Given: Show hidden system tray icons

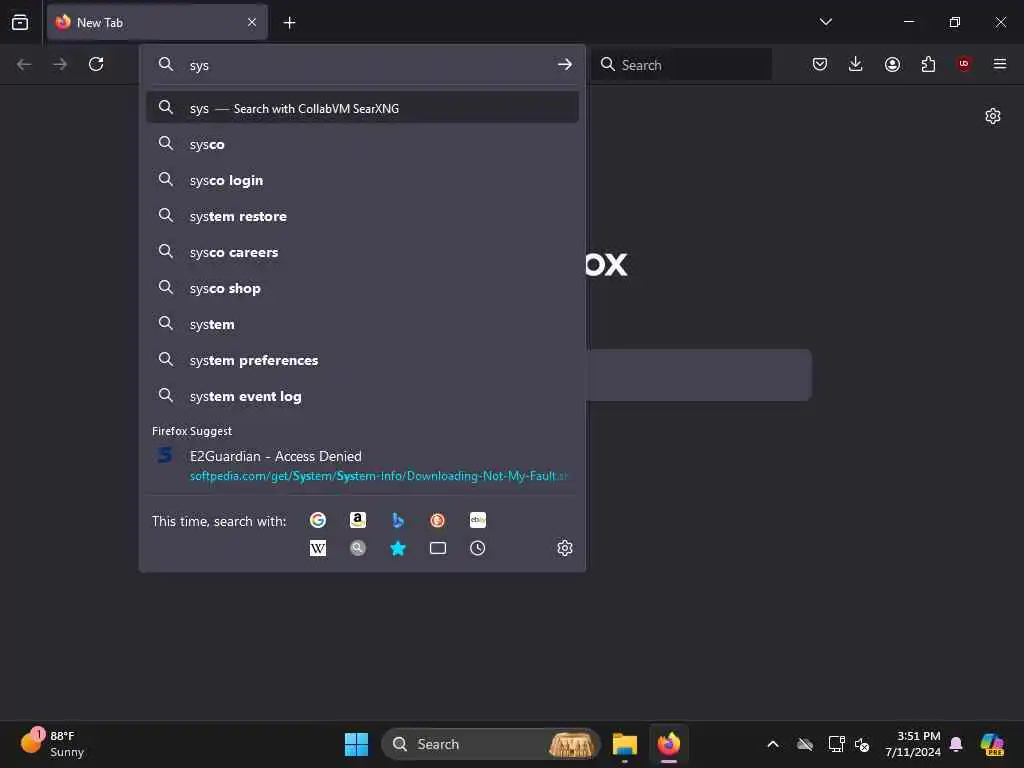Looking at the screenshot, I should (773, 744).
